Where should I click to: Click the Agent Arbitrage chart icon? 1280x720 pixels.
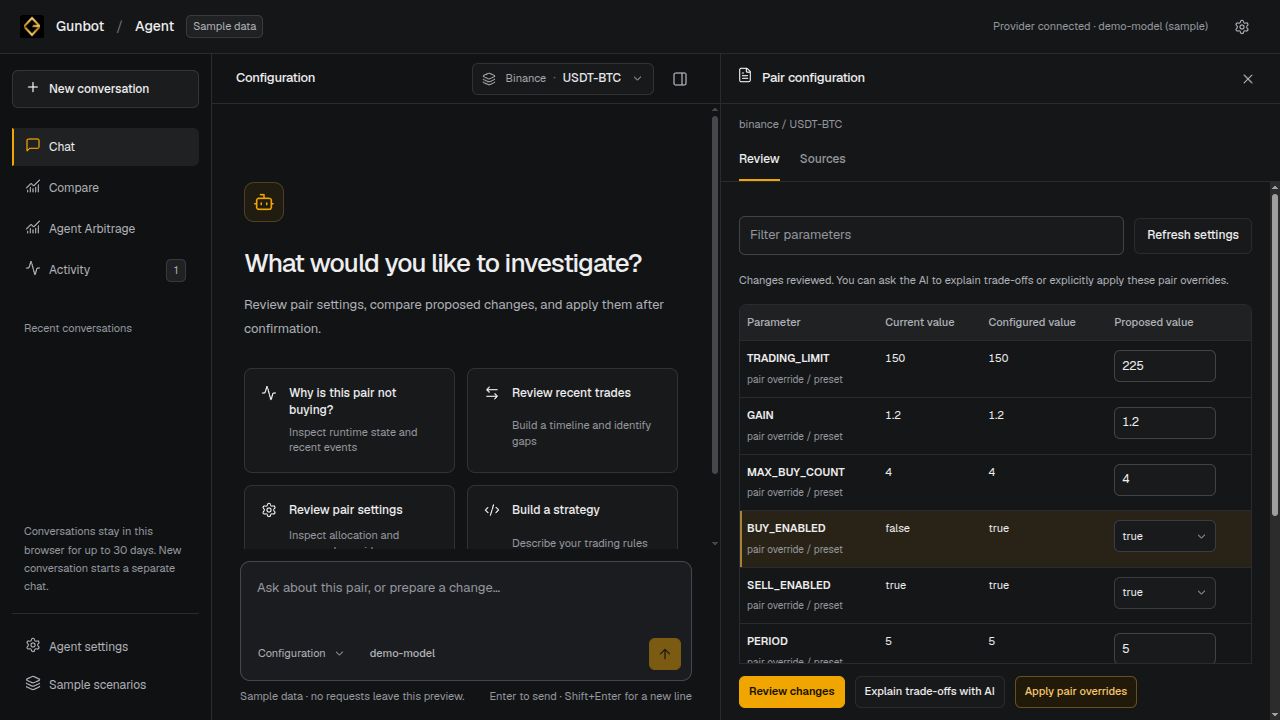coord(33,228)
